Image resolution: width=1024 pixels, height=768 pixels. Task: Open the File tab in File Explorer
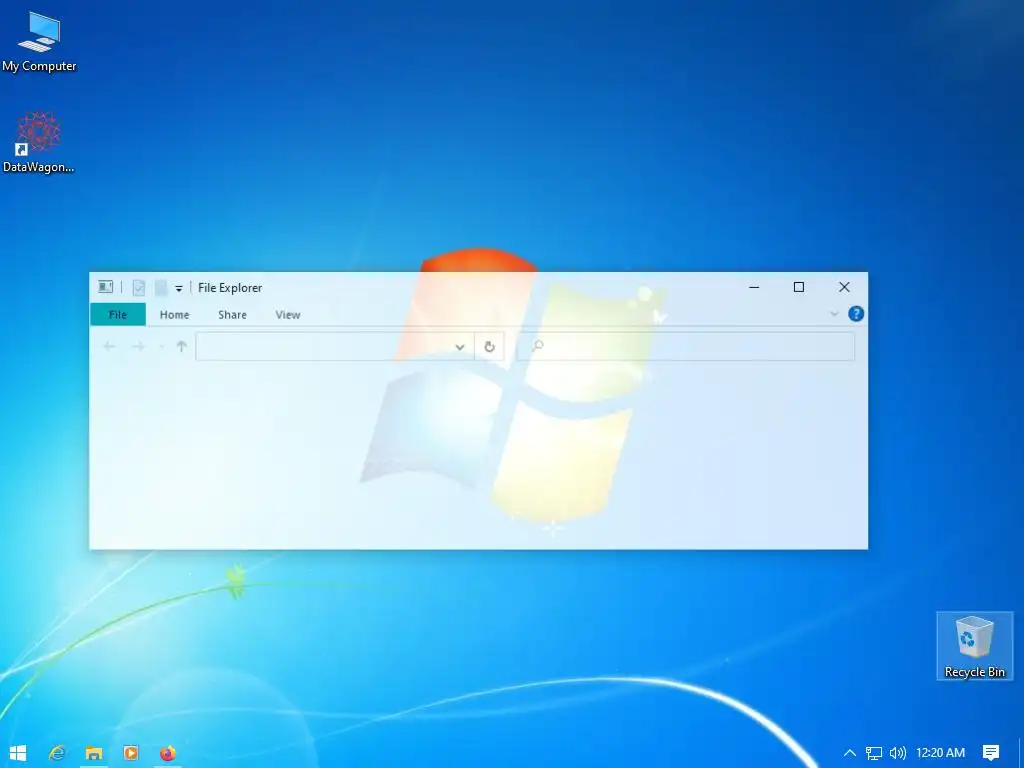click(118, 314)
